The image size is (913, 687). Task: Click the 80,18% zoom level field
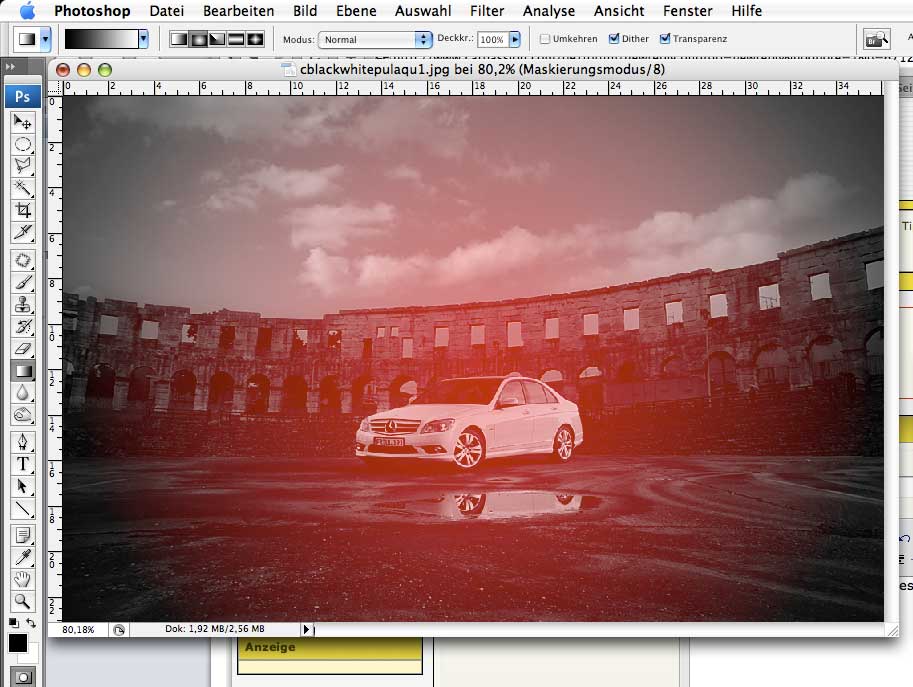pyautogui.click(x=79, y=630)
